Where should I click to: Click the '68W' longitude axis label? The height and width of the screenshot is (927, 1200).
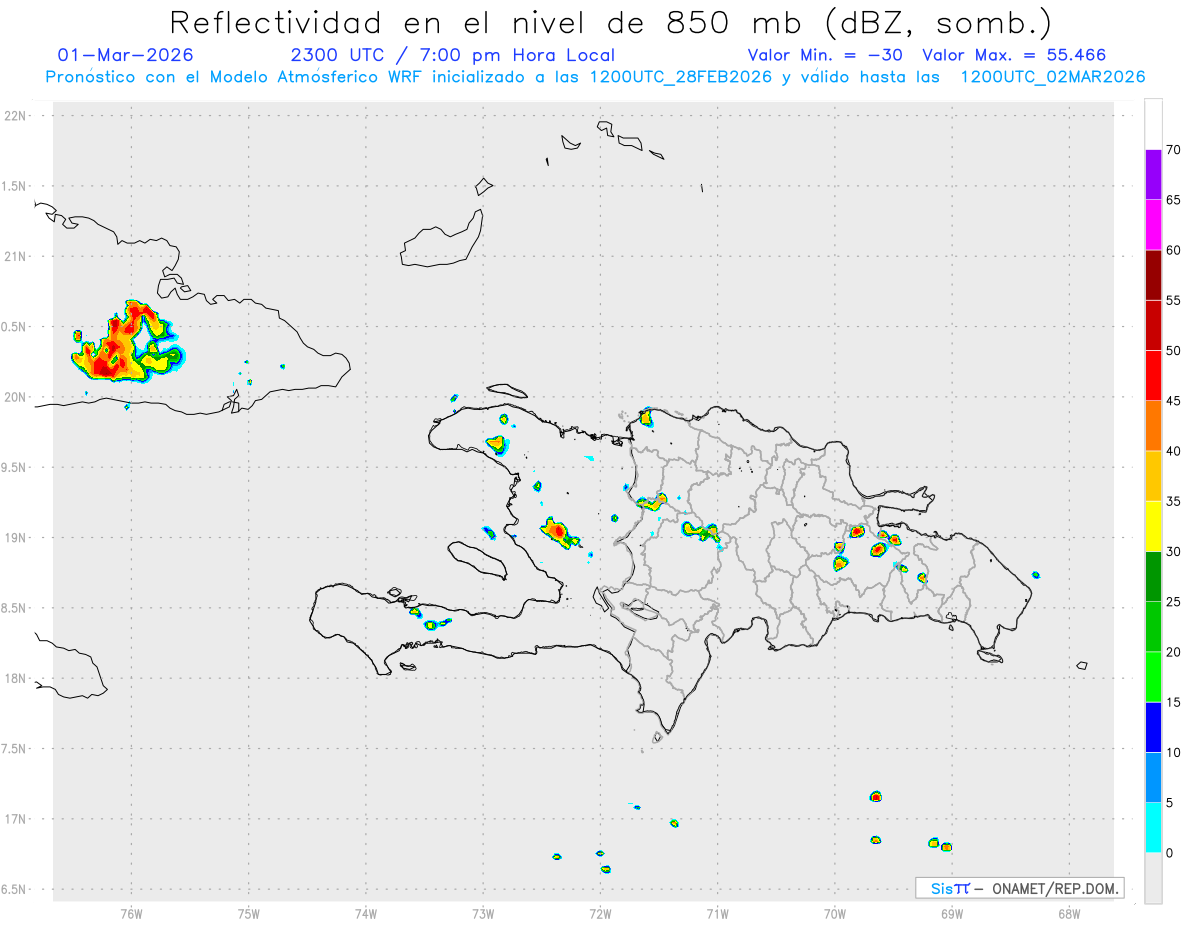click(x=1069, y=913)
